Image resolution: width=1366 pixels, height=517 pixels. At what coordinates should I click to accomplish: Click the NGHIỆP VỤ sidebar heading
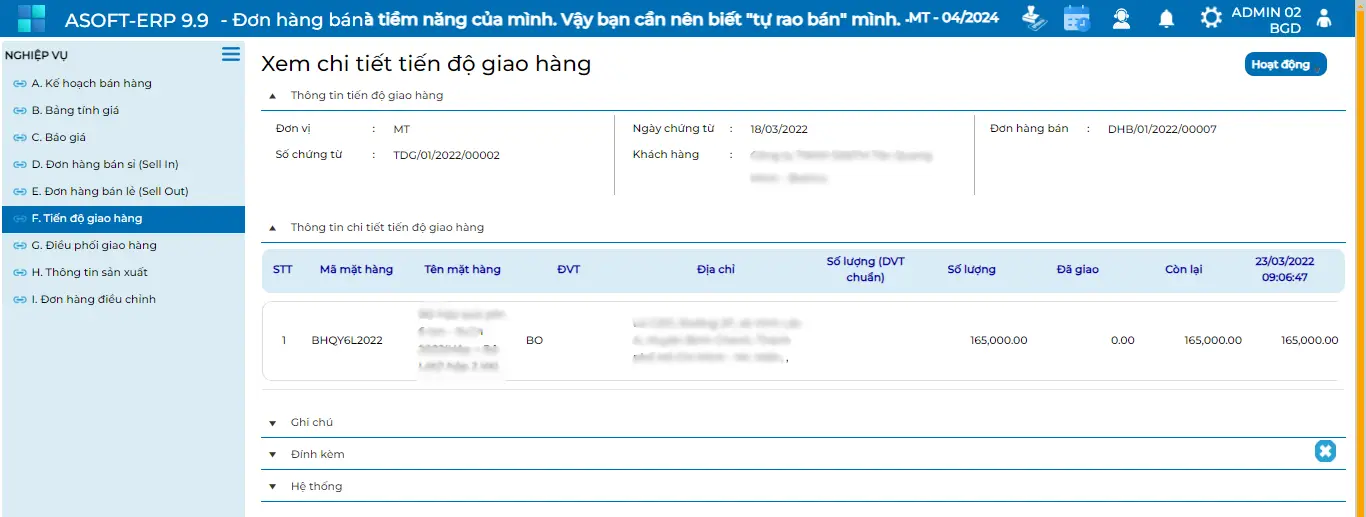[36, 55]
